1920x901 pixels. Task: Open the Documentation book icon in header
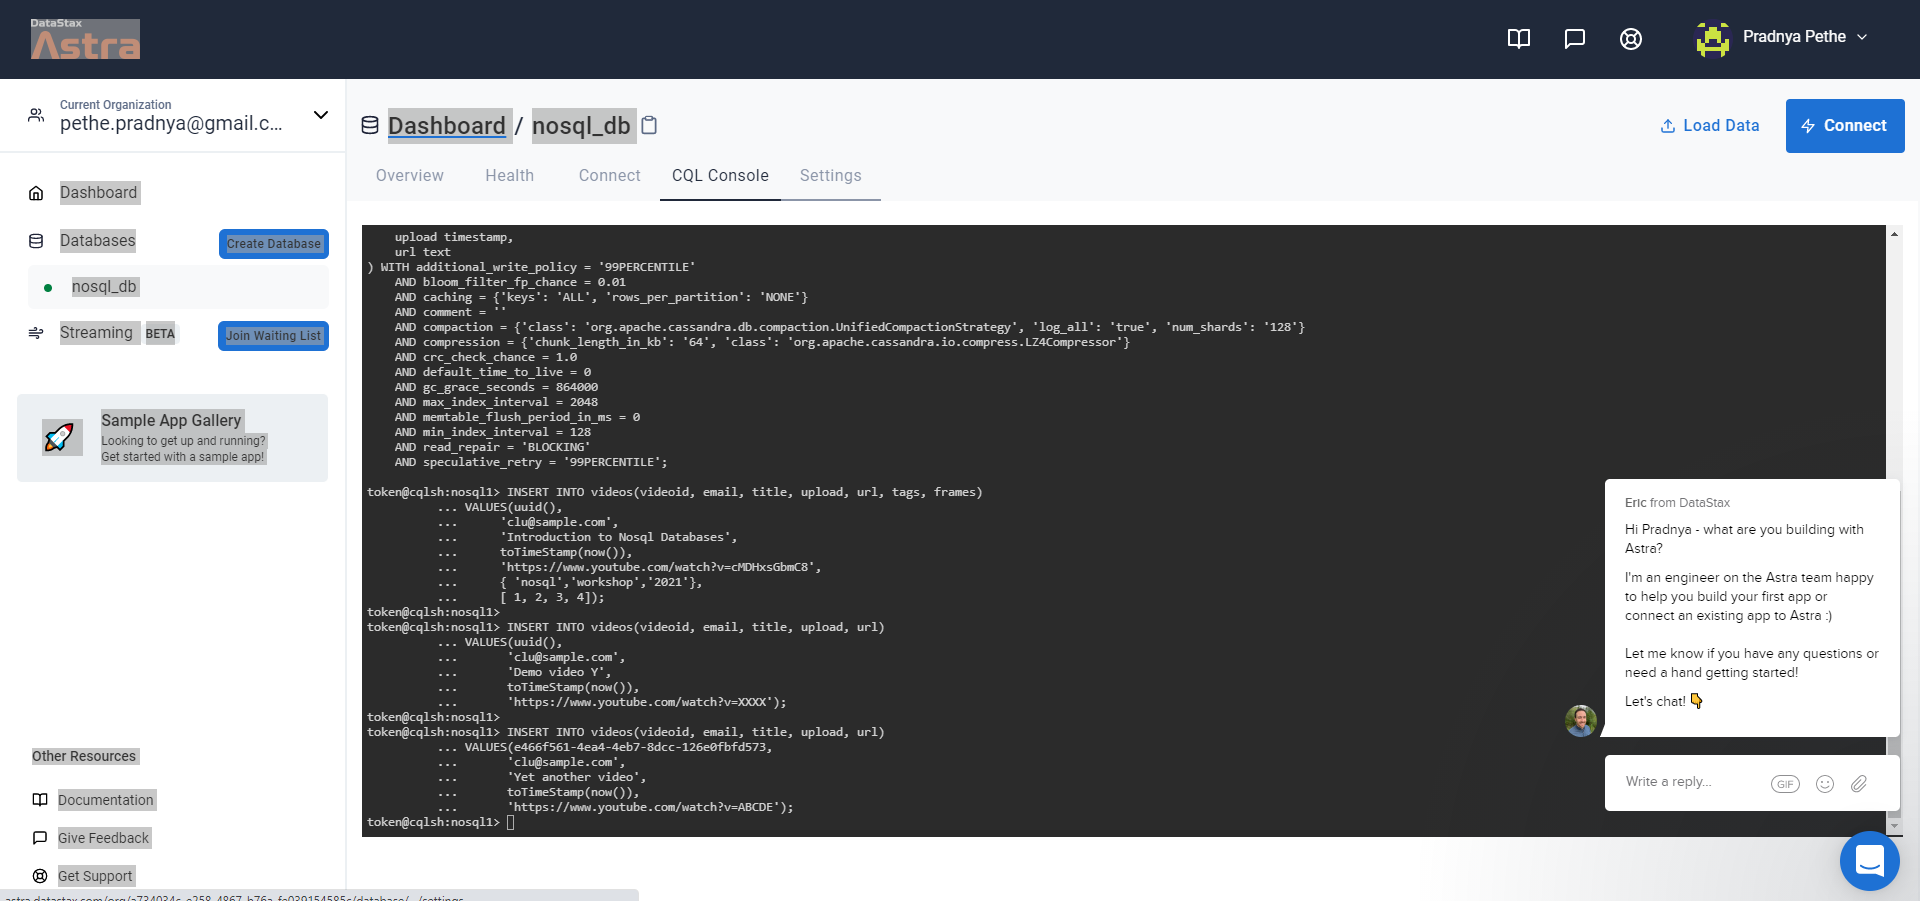pyautogui.click(x=1518, y=38)
